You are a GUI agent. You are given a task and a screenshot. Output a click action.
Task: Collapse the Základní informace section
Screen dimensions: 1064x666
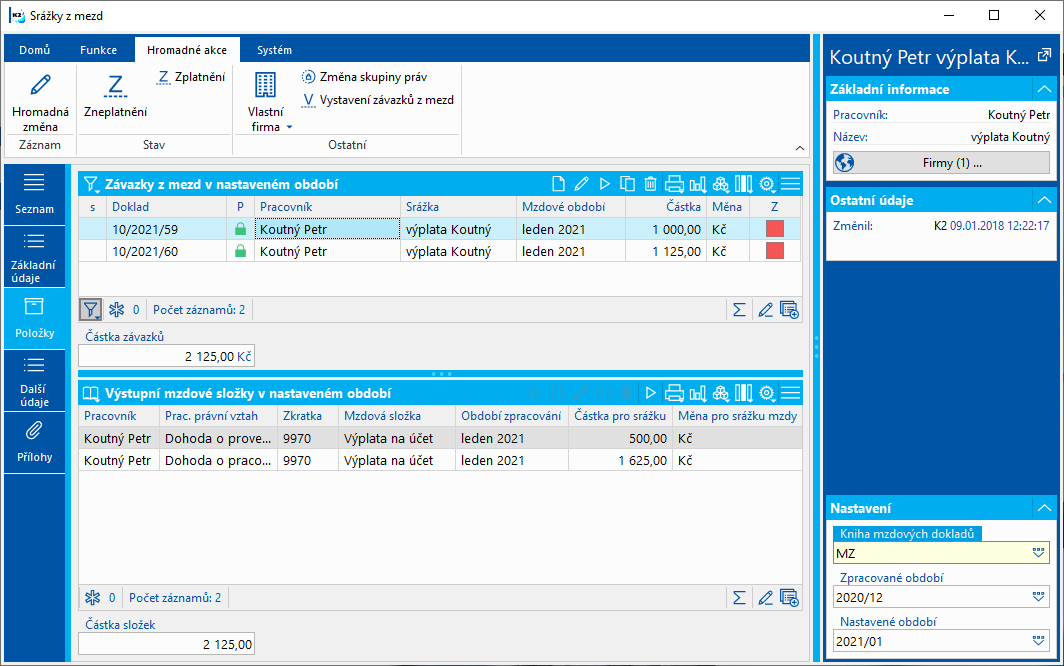pyautogui.click(x=1044, y=89)
